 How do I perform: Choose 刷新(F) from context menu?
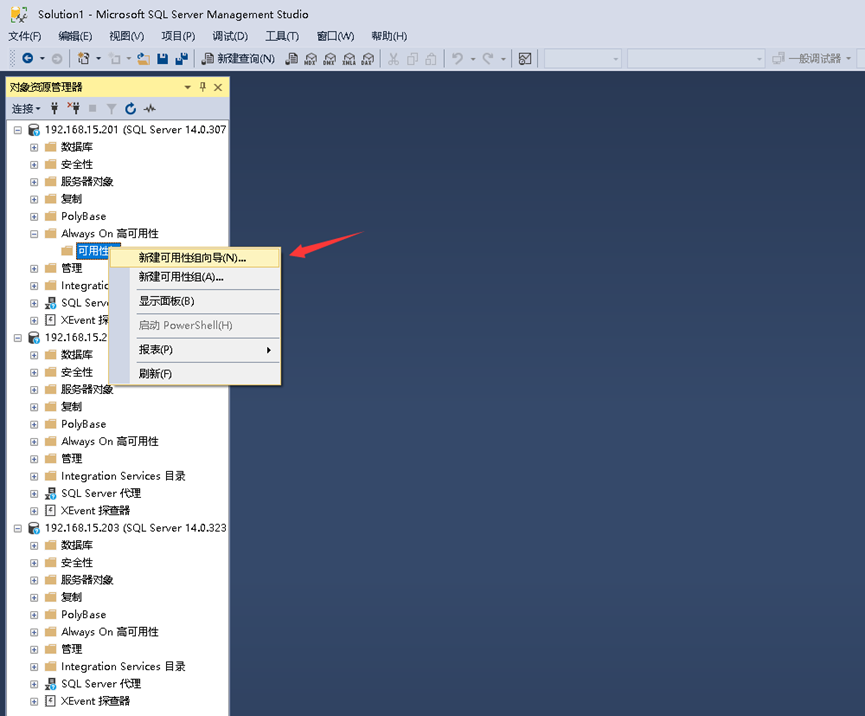(x=195, y=374)
